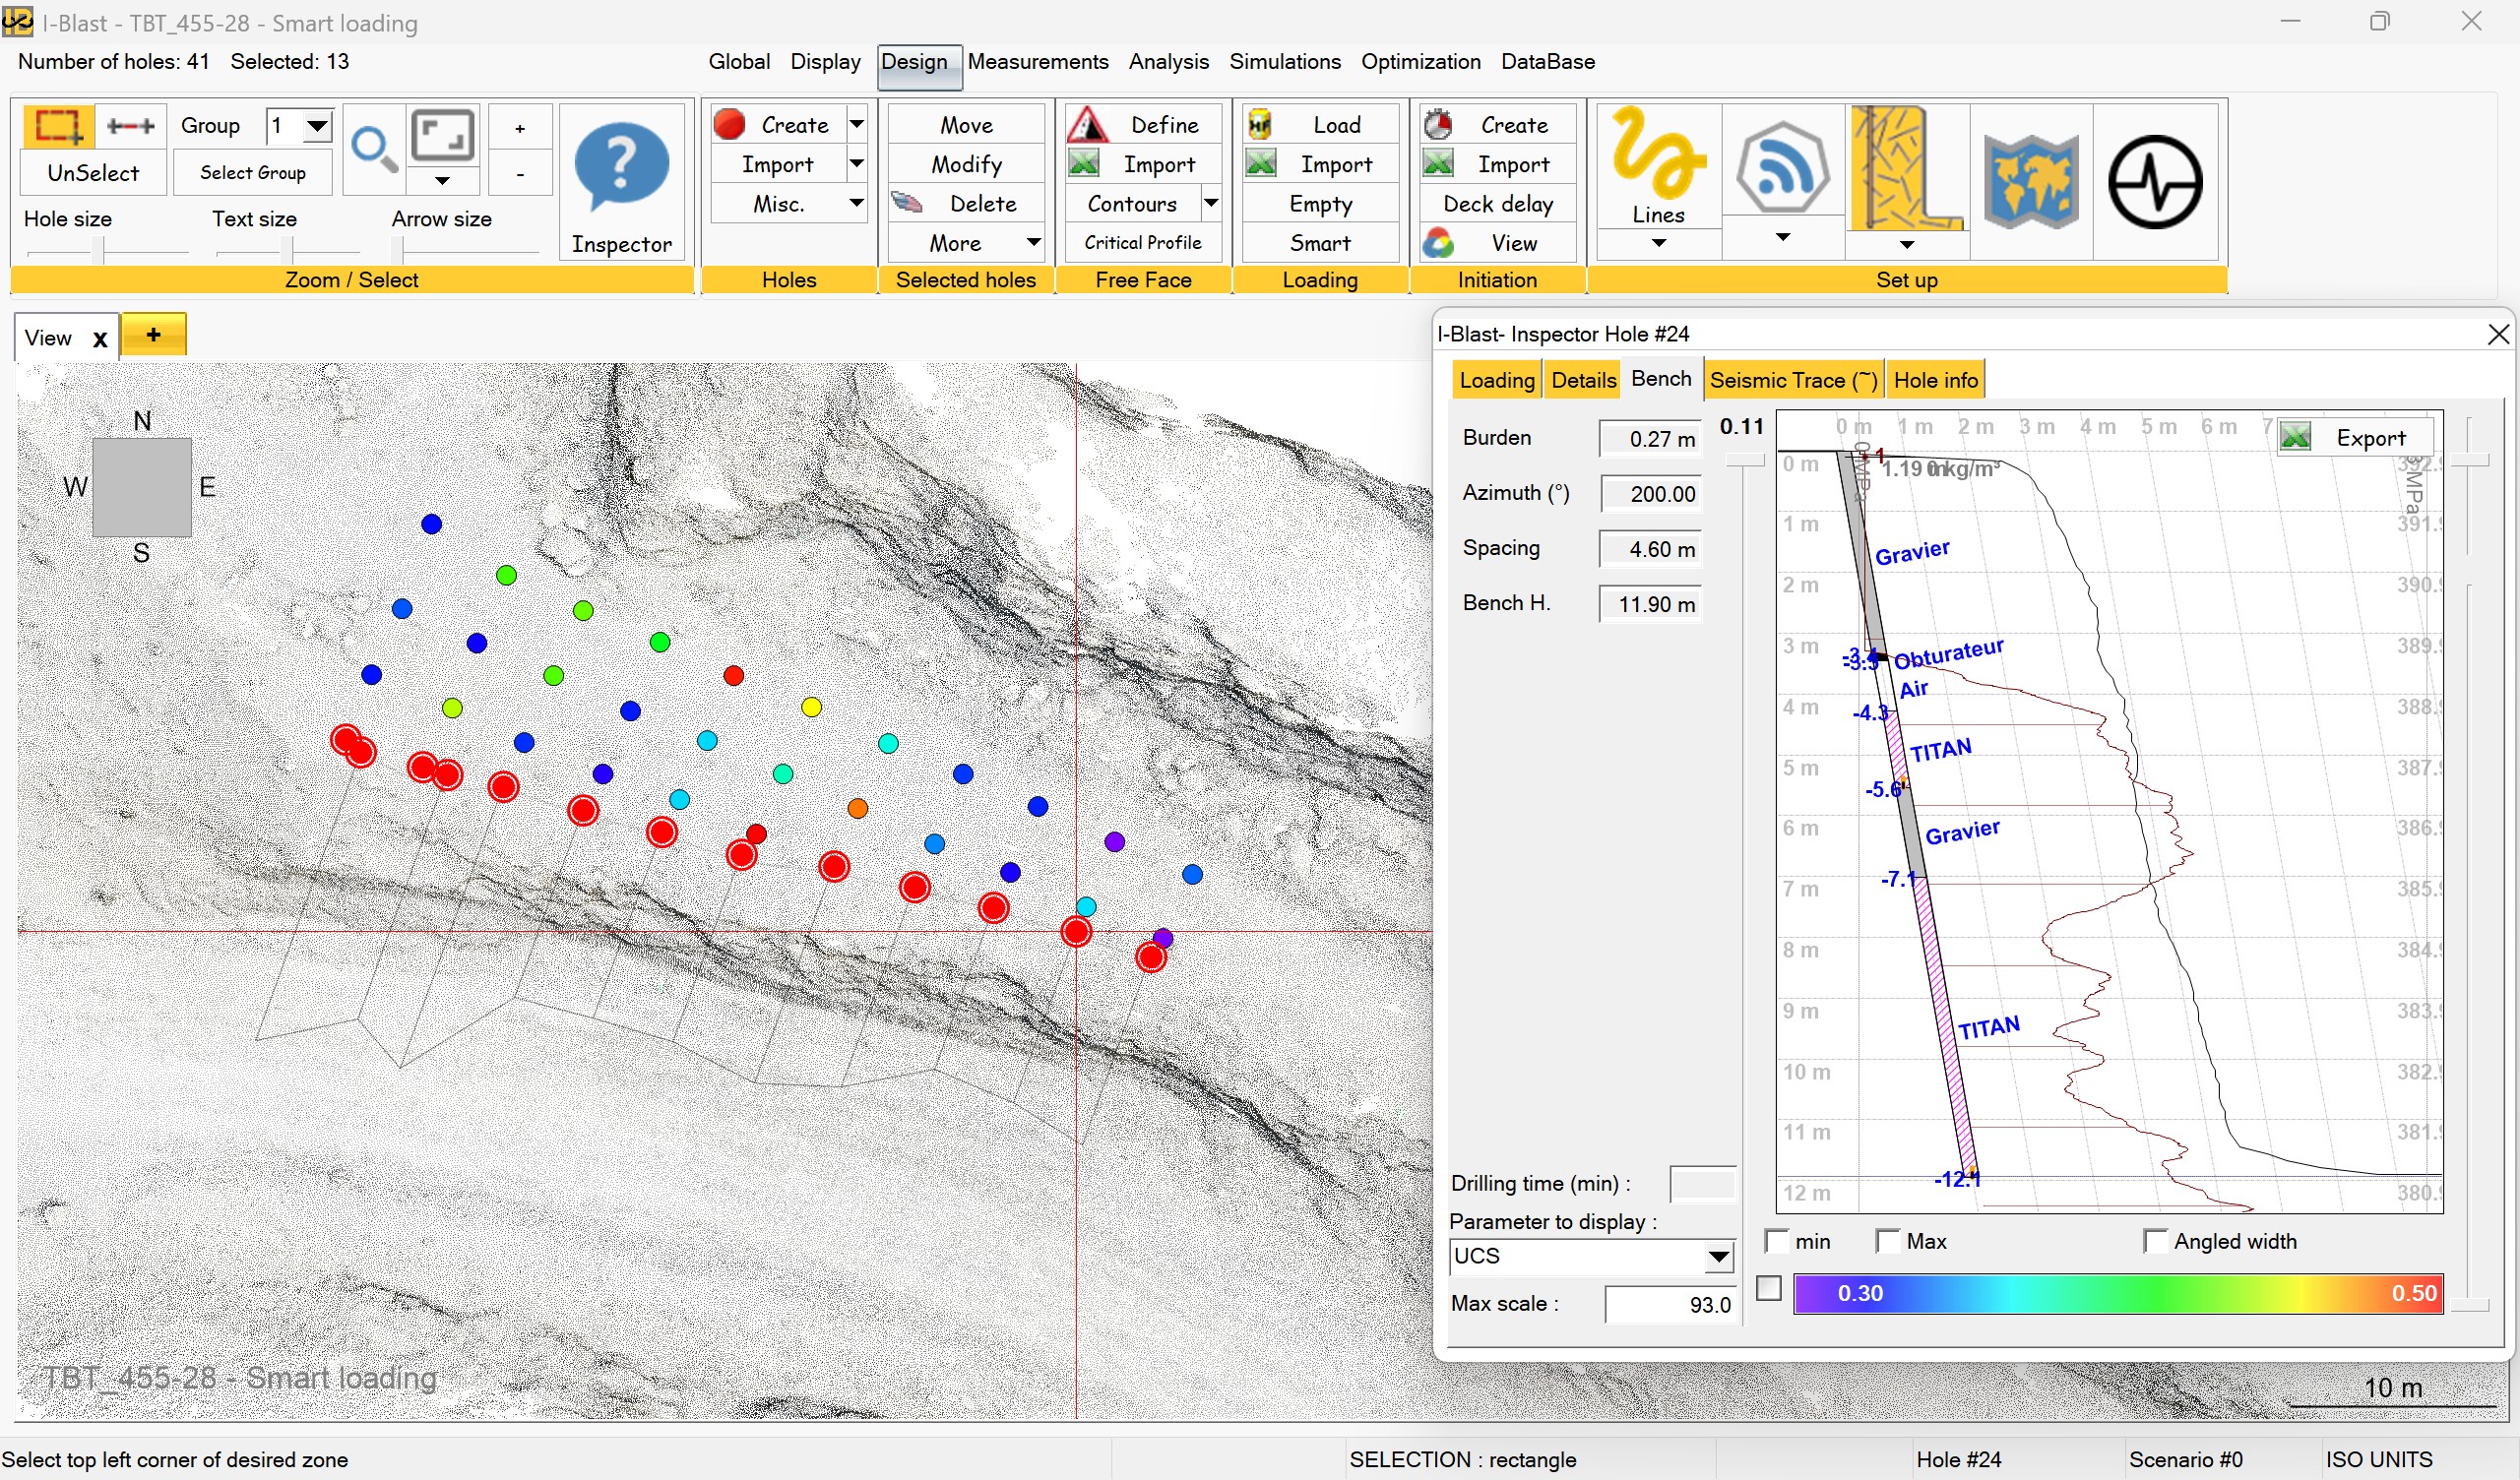Open the Parameter to display UCS dropdown

[x=1718, y=1257]
